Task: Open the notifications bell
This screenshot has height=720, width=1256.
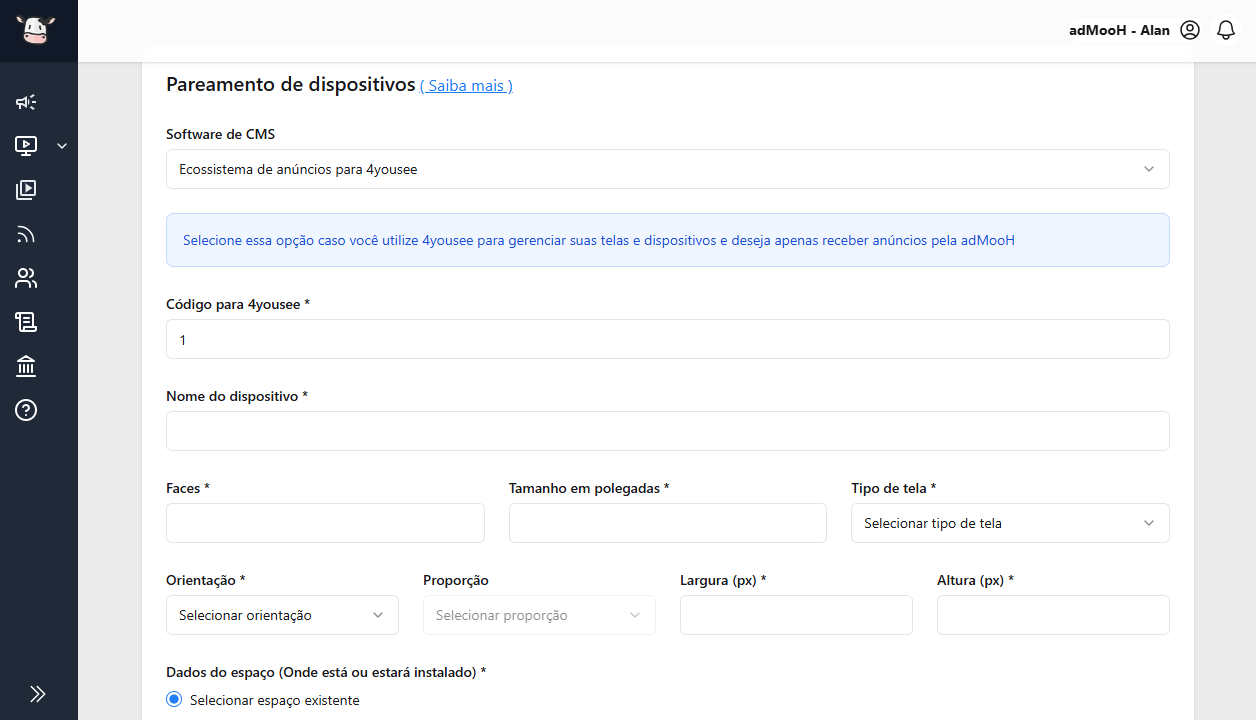Action: point(1226,30)
